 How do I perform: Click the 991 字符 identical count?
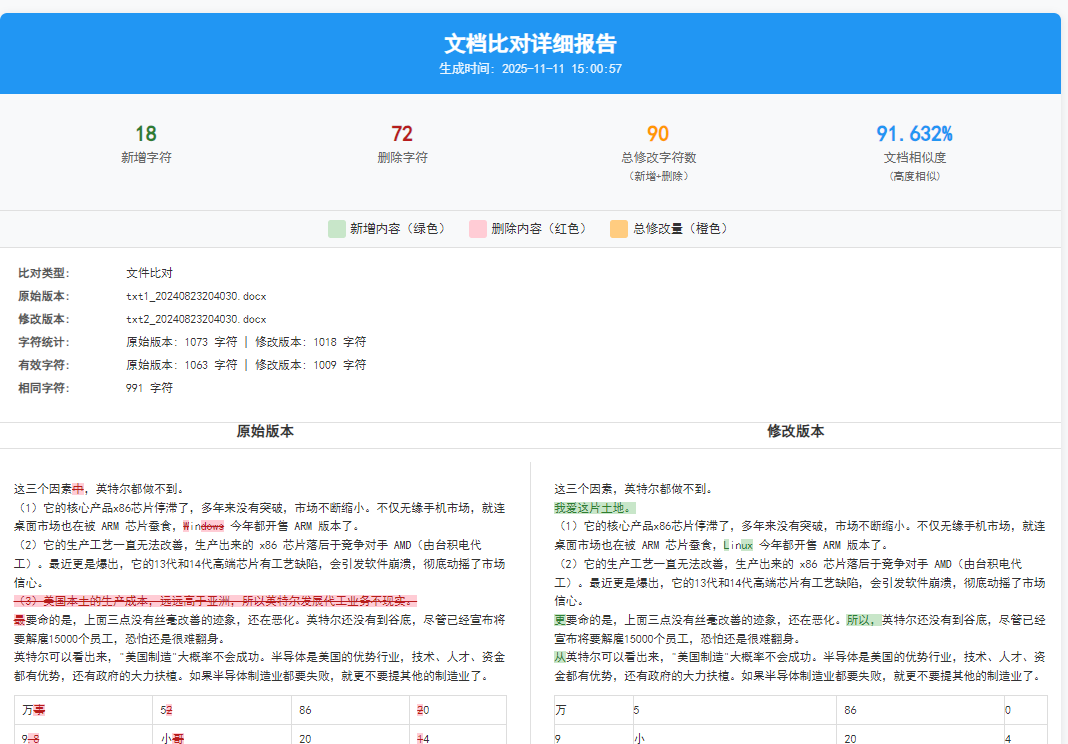tap(149, 388)
